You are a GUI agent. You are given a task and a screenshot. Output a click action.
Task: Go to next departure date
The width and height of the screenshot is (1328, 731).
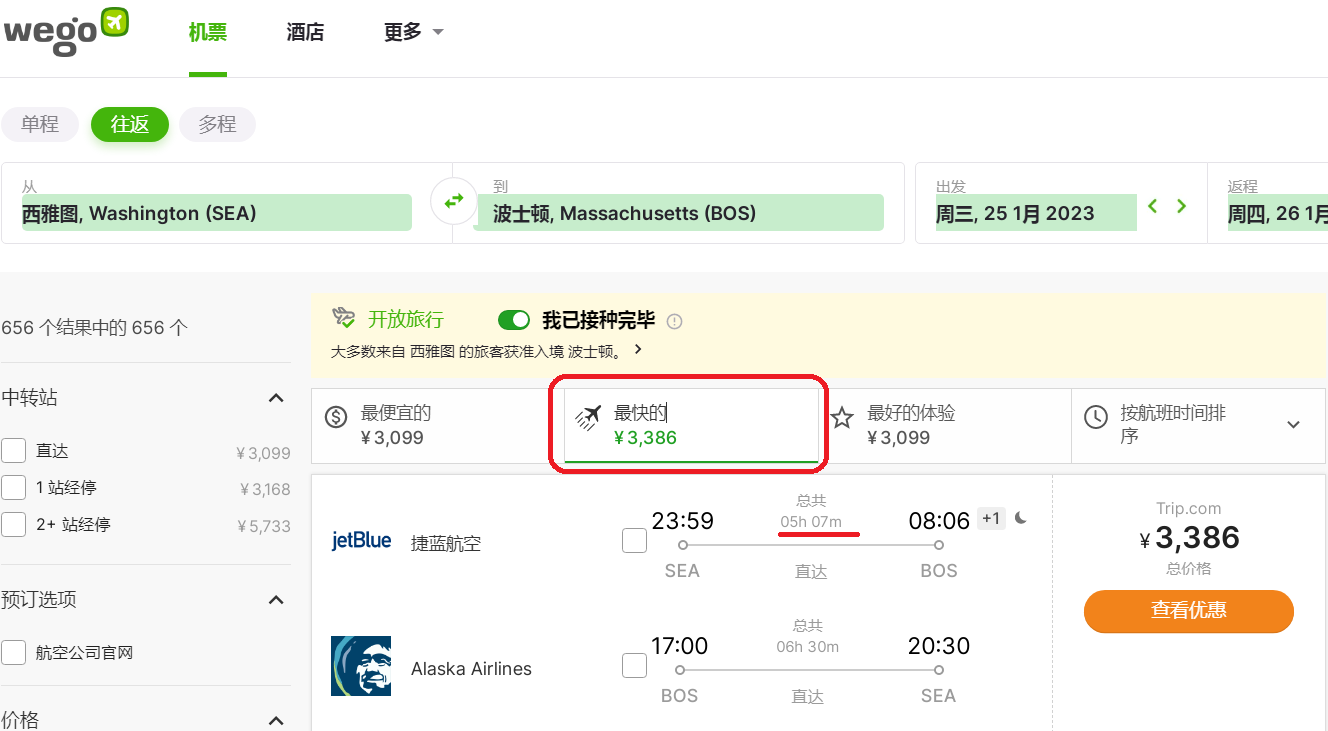point(1182,206)
